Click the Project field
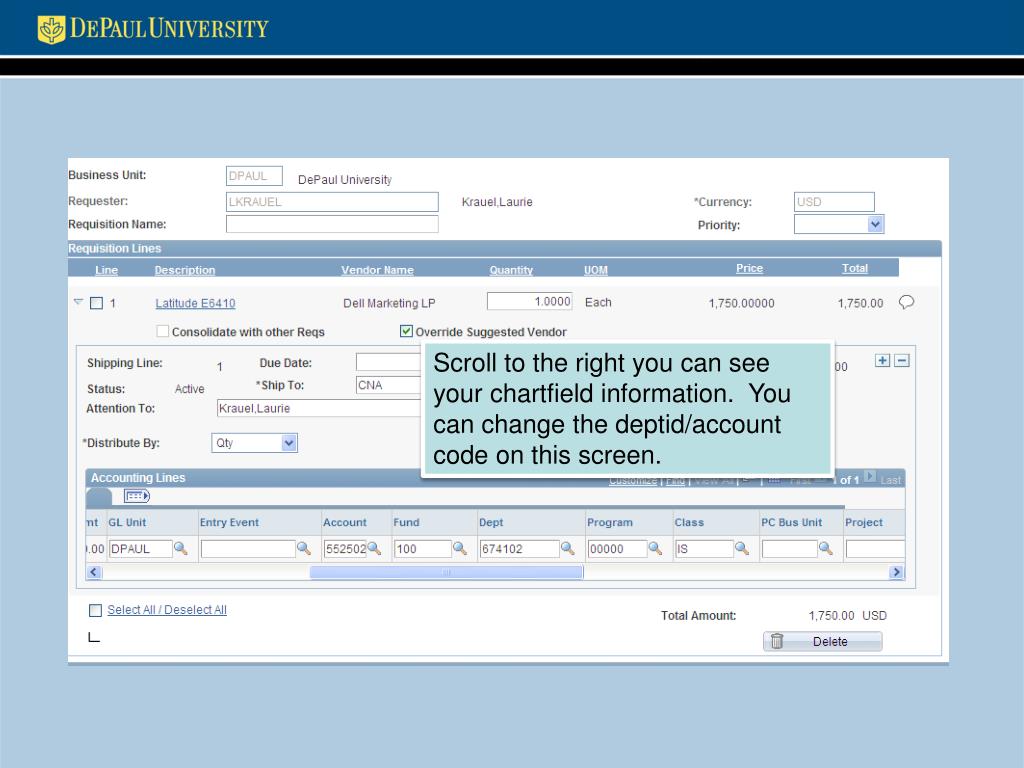The image size is (1024, 768). [x=875, y=549]
